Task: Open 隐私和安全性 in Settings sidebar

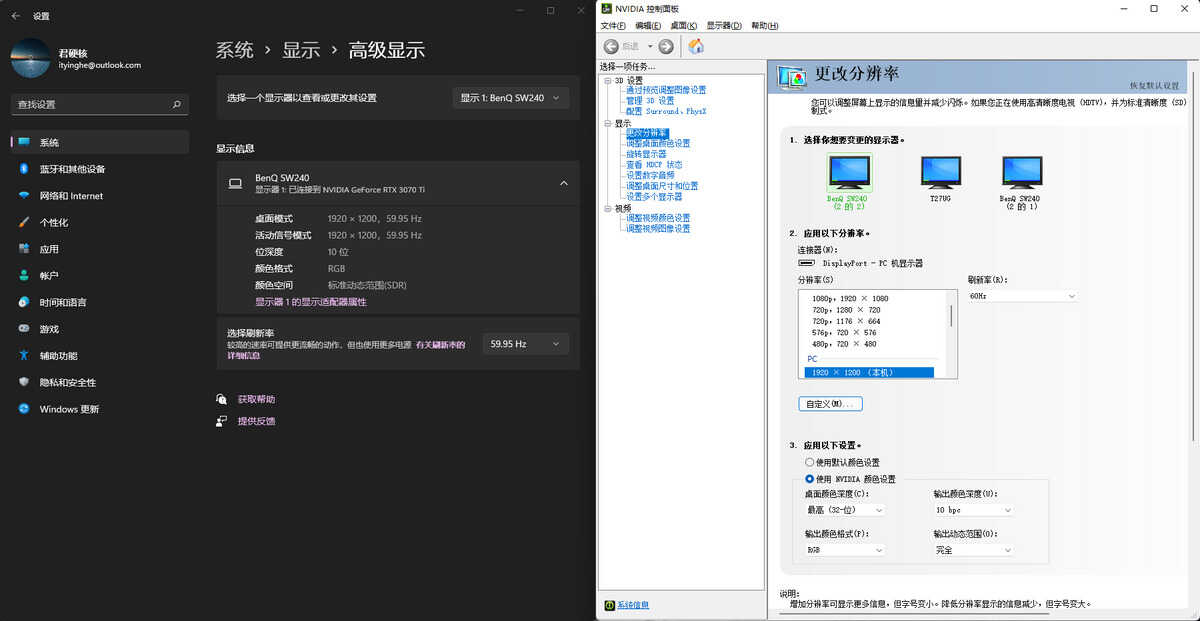Action: [100, 382]
